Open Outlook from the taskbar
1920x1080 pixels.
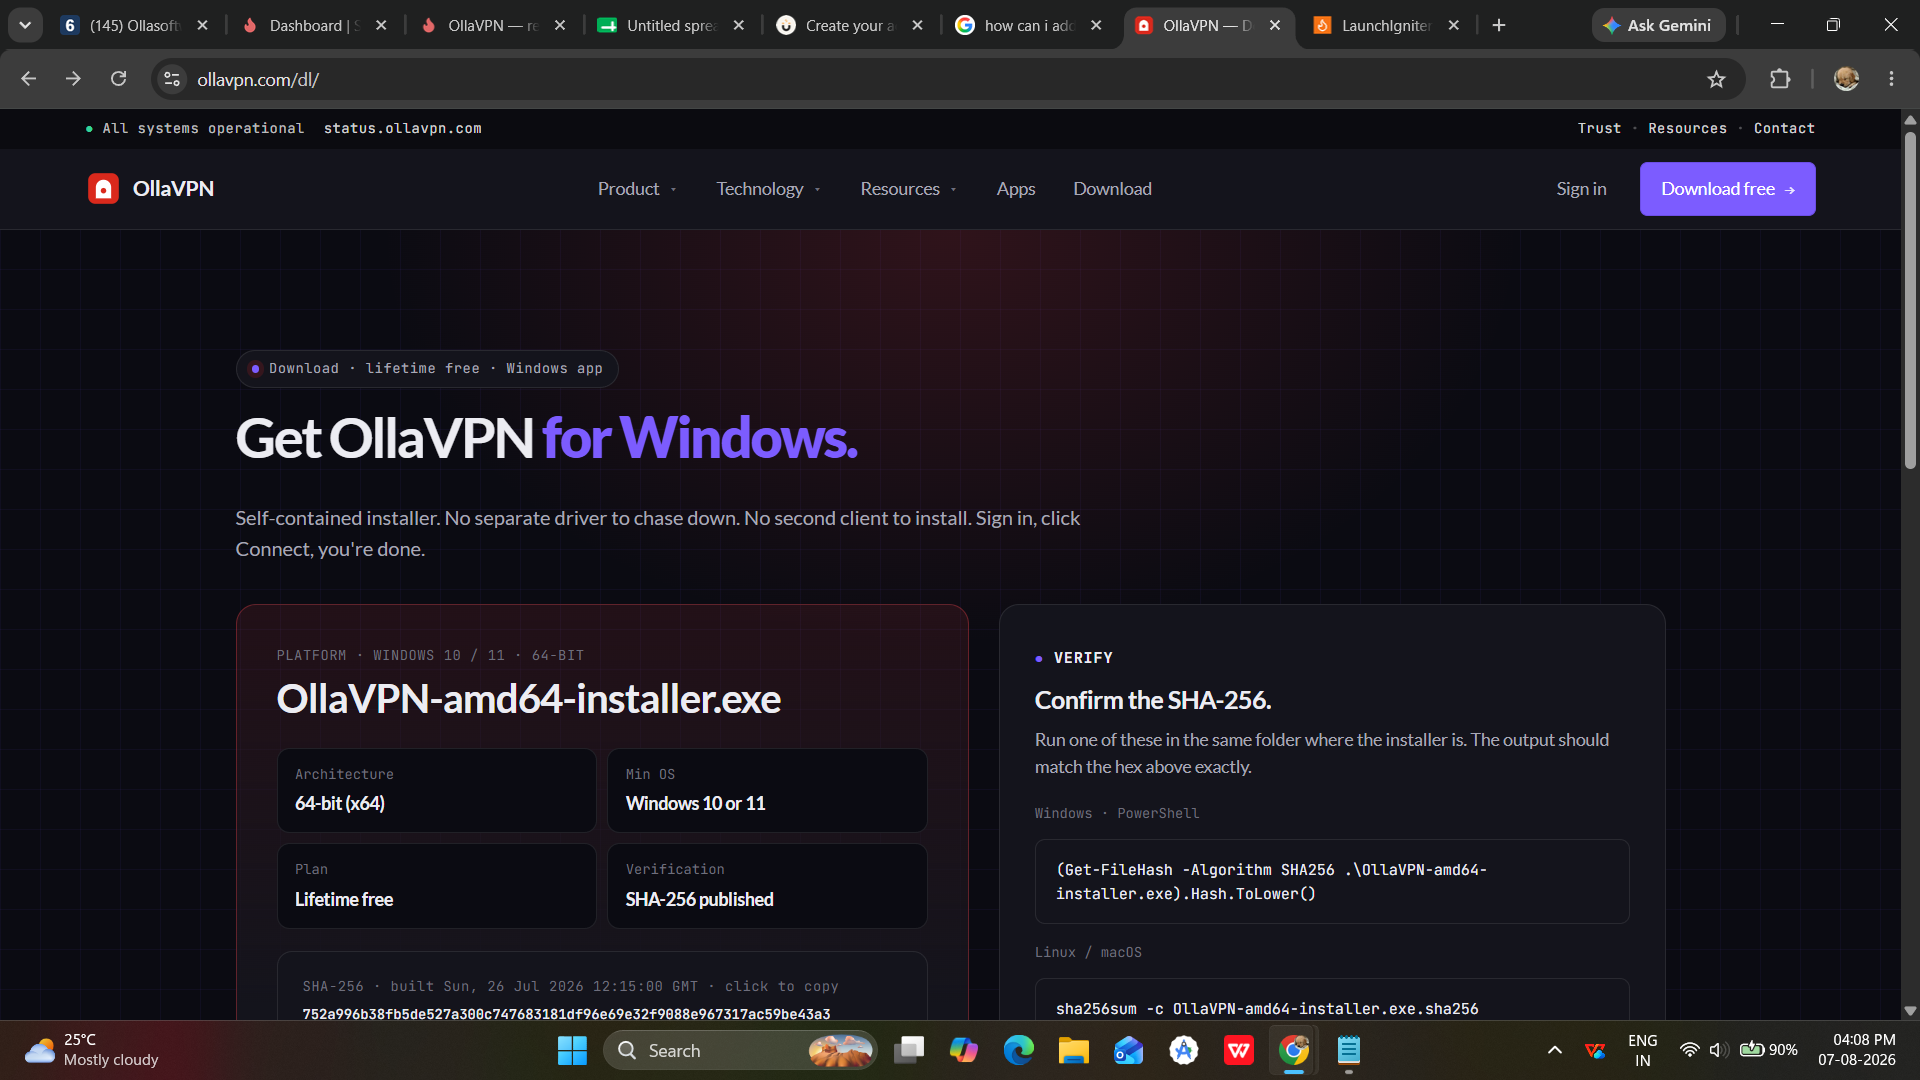tap(1129, 1050)
